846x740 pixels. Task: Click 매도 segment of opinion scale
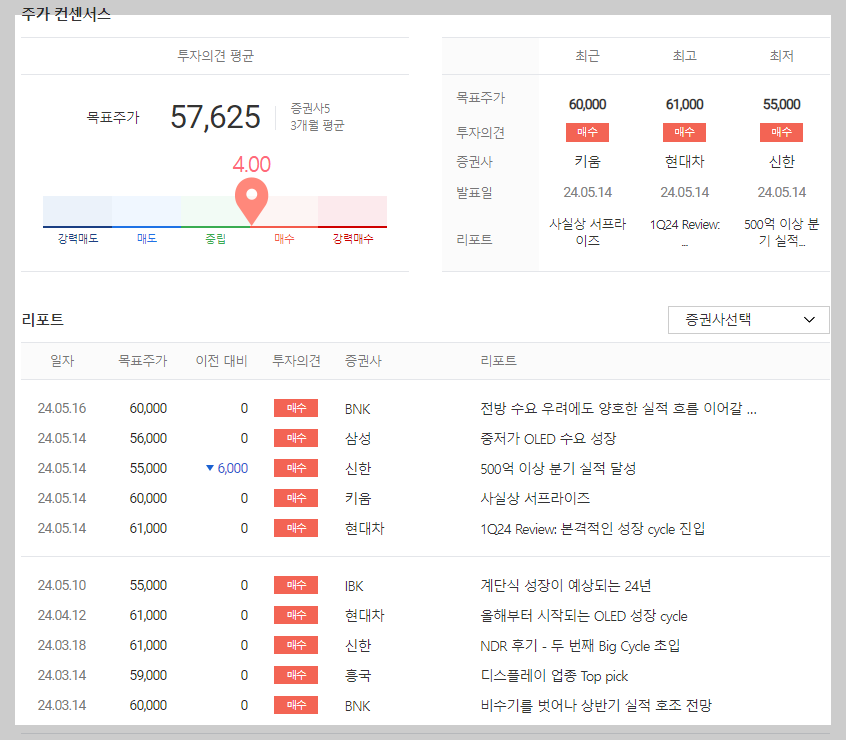point(147,211)
